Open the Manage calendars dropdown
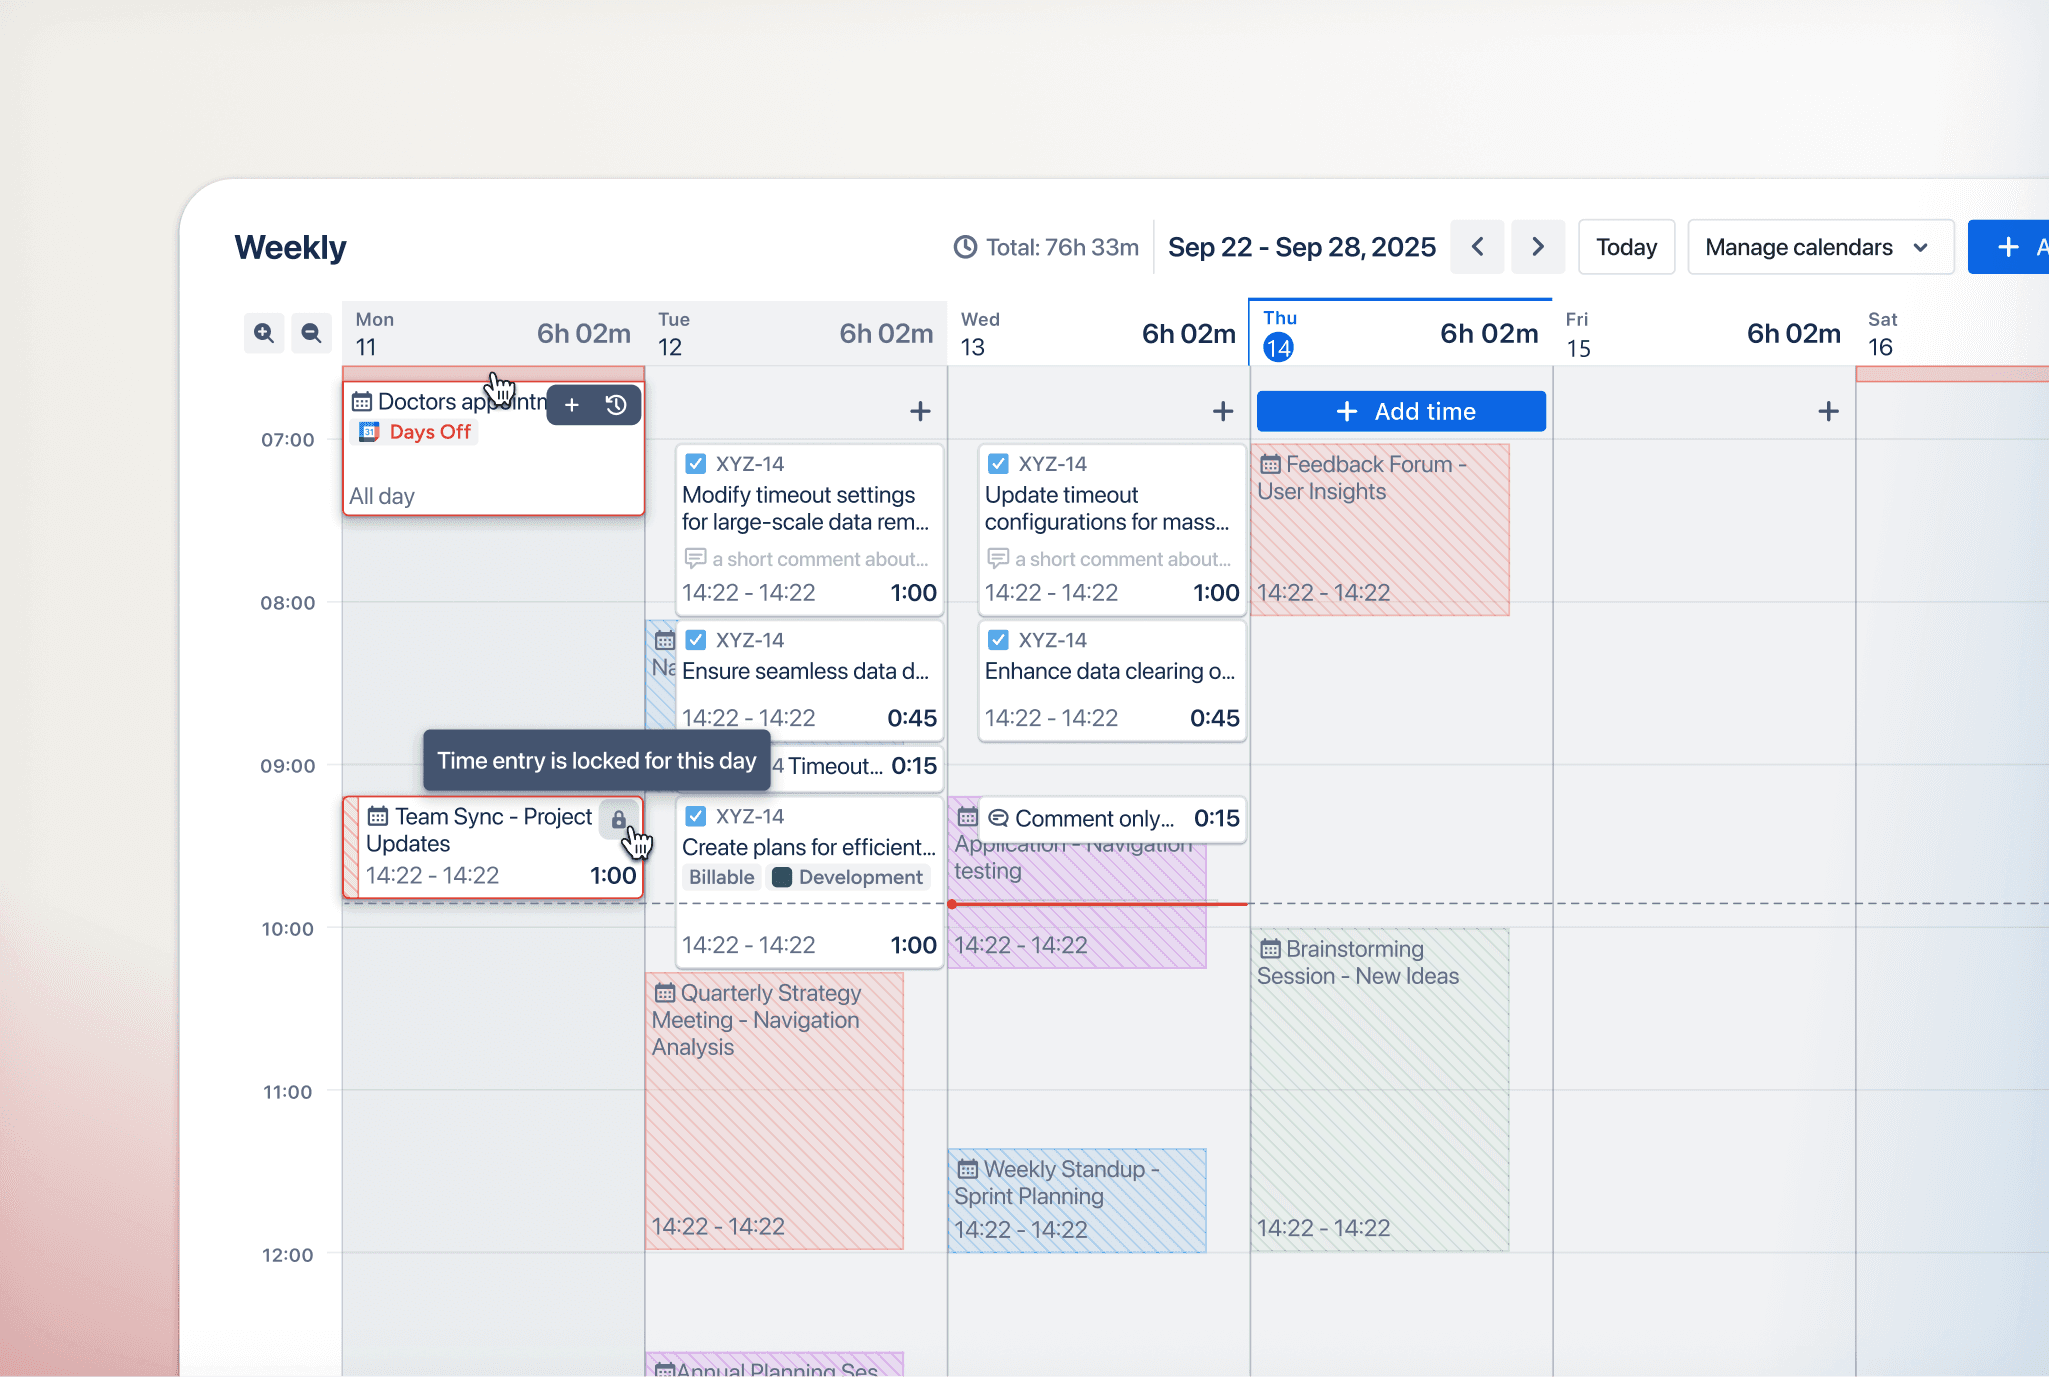The width and height of the screenshot is (2049, 1377). click(1819, 247)
